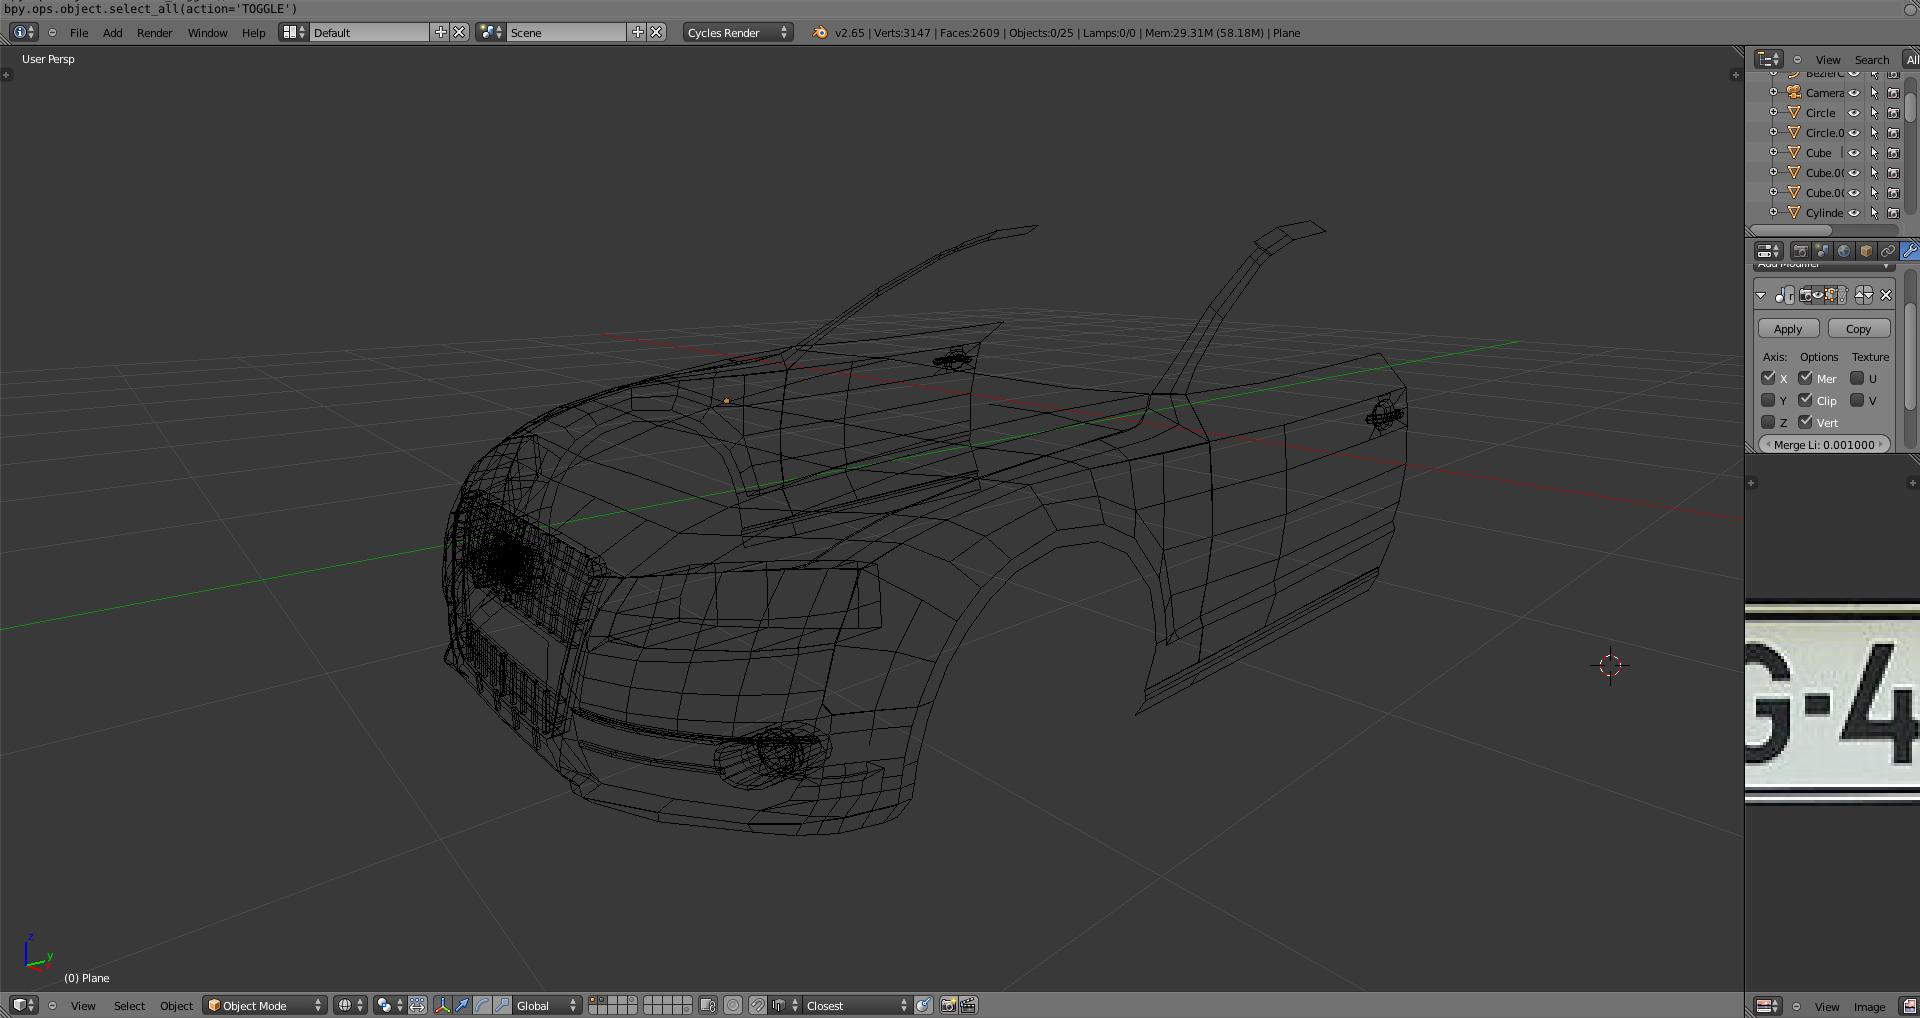1920x1018 pixels.
Task: Switch to World properties globe icon
Action: pos(1844,251)
